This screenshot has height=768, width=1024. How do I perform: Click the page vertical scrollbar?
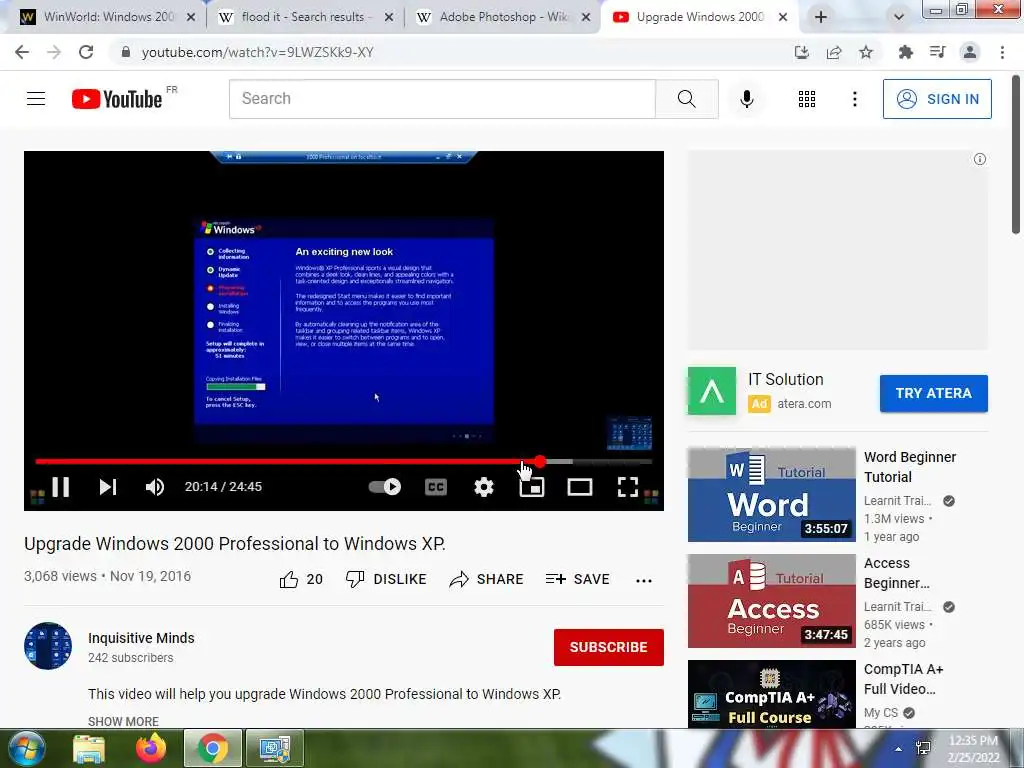[1016, 154]
